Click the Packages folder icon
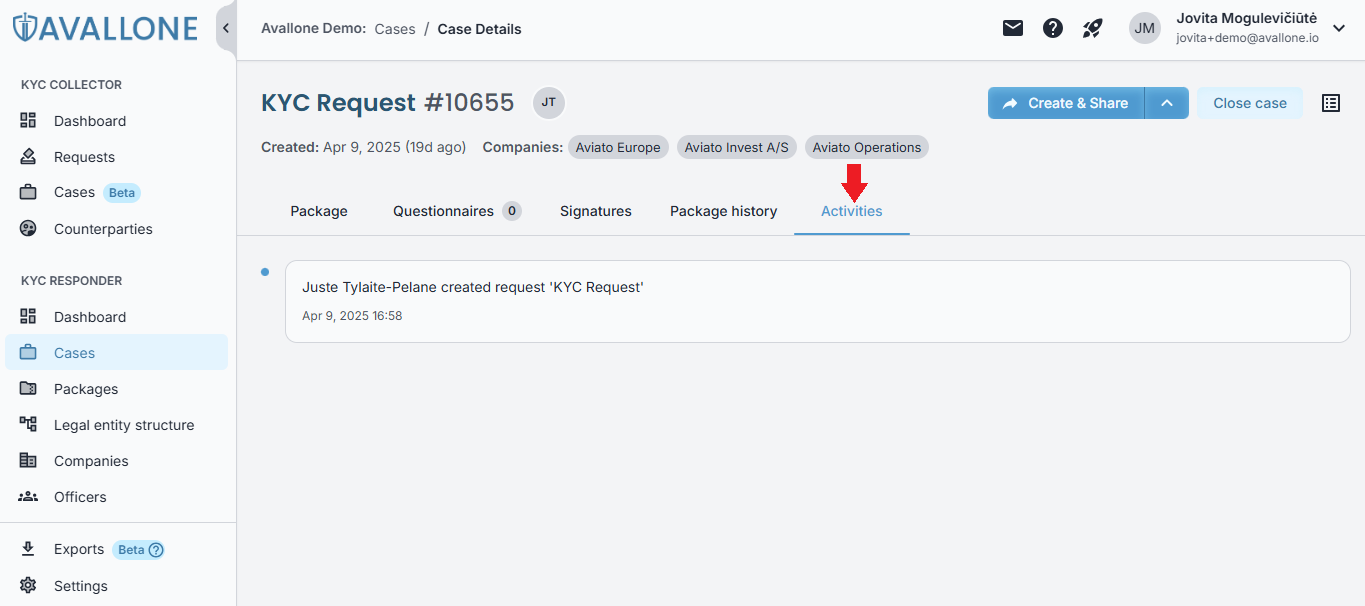The height and width of the screenshot is (606, 1365). pyautogui.click(x=28, y=389)
